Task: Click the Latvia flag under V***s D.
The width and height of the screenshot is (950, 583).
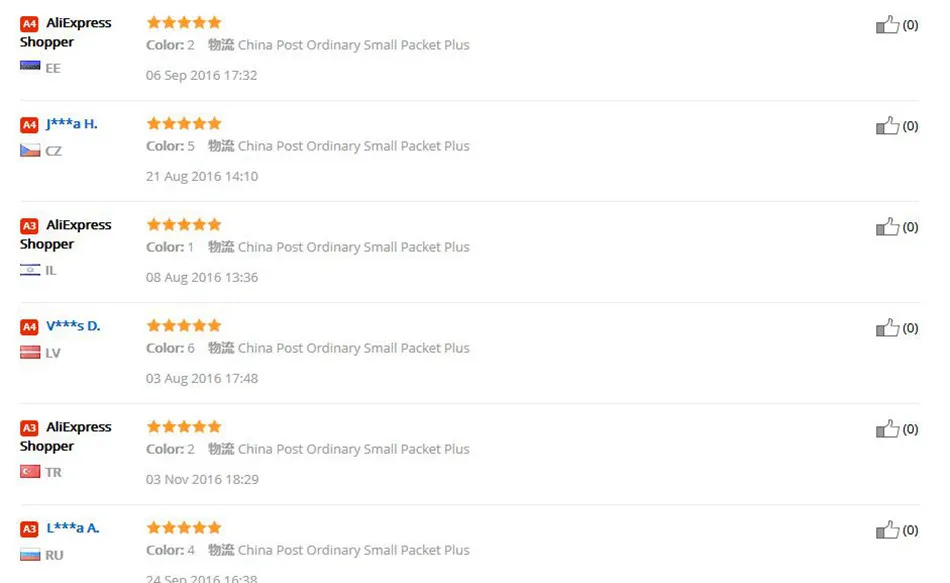Action: 30,352
